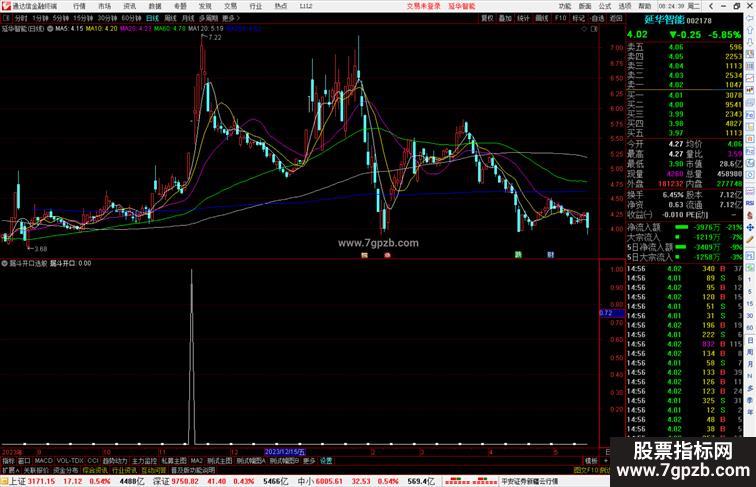Click the 窗口 tab in indicator bar
Image resolution: width=756 pixels, height=487 pixels.
pos(24,461)
